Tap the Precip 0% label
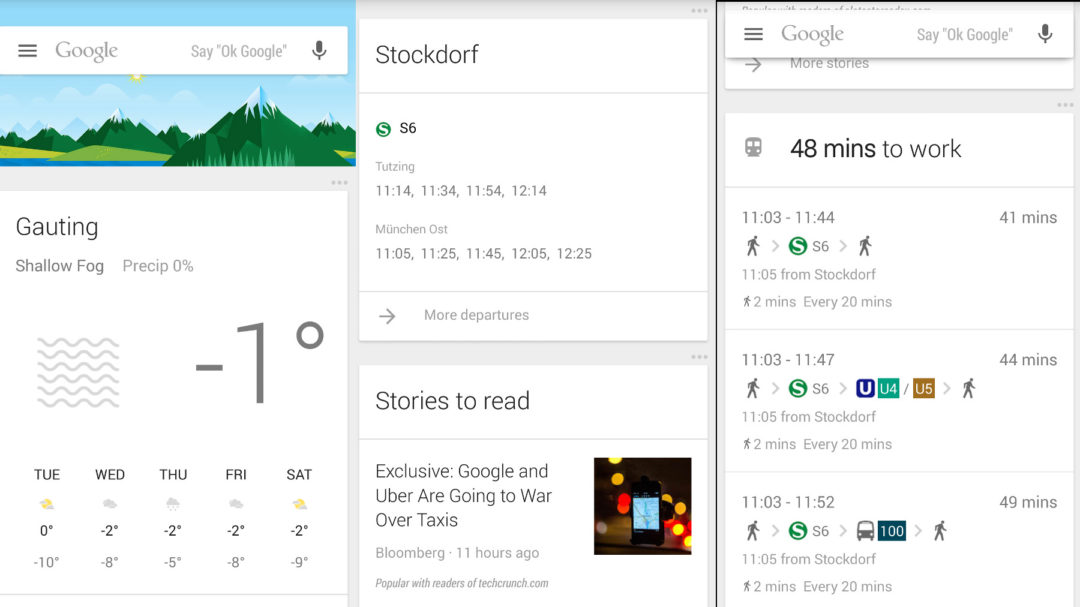1080x607 pixels. point(158,266)
